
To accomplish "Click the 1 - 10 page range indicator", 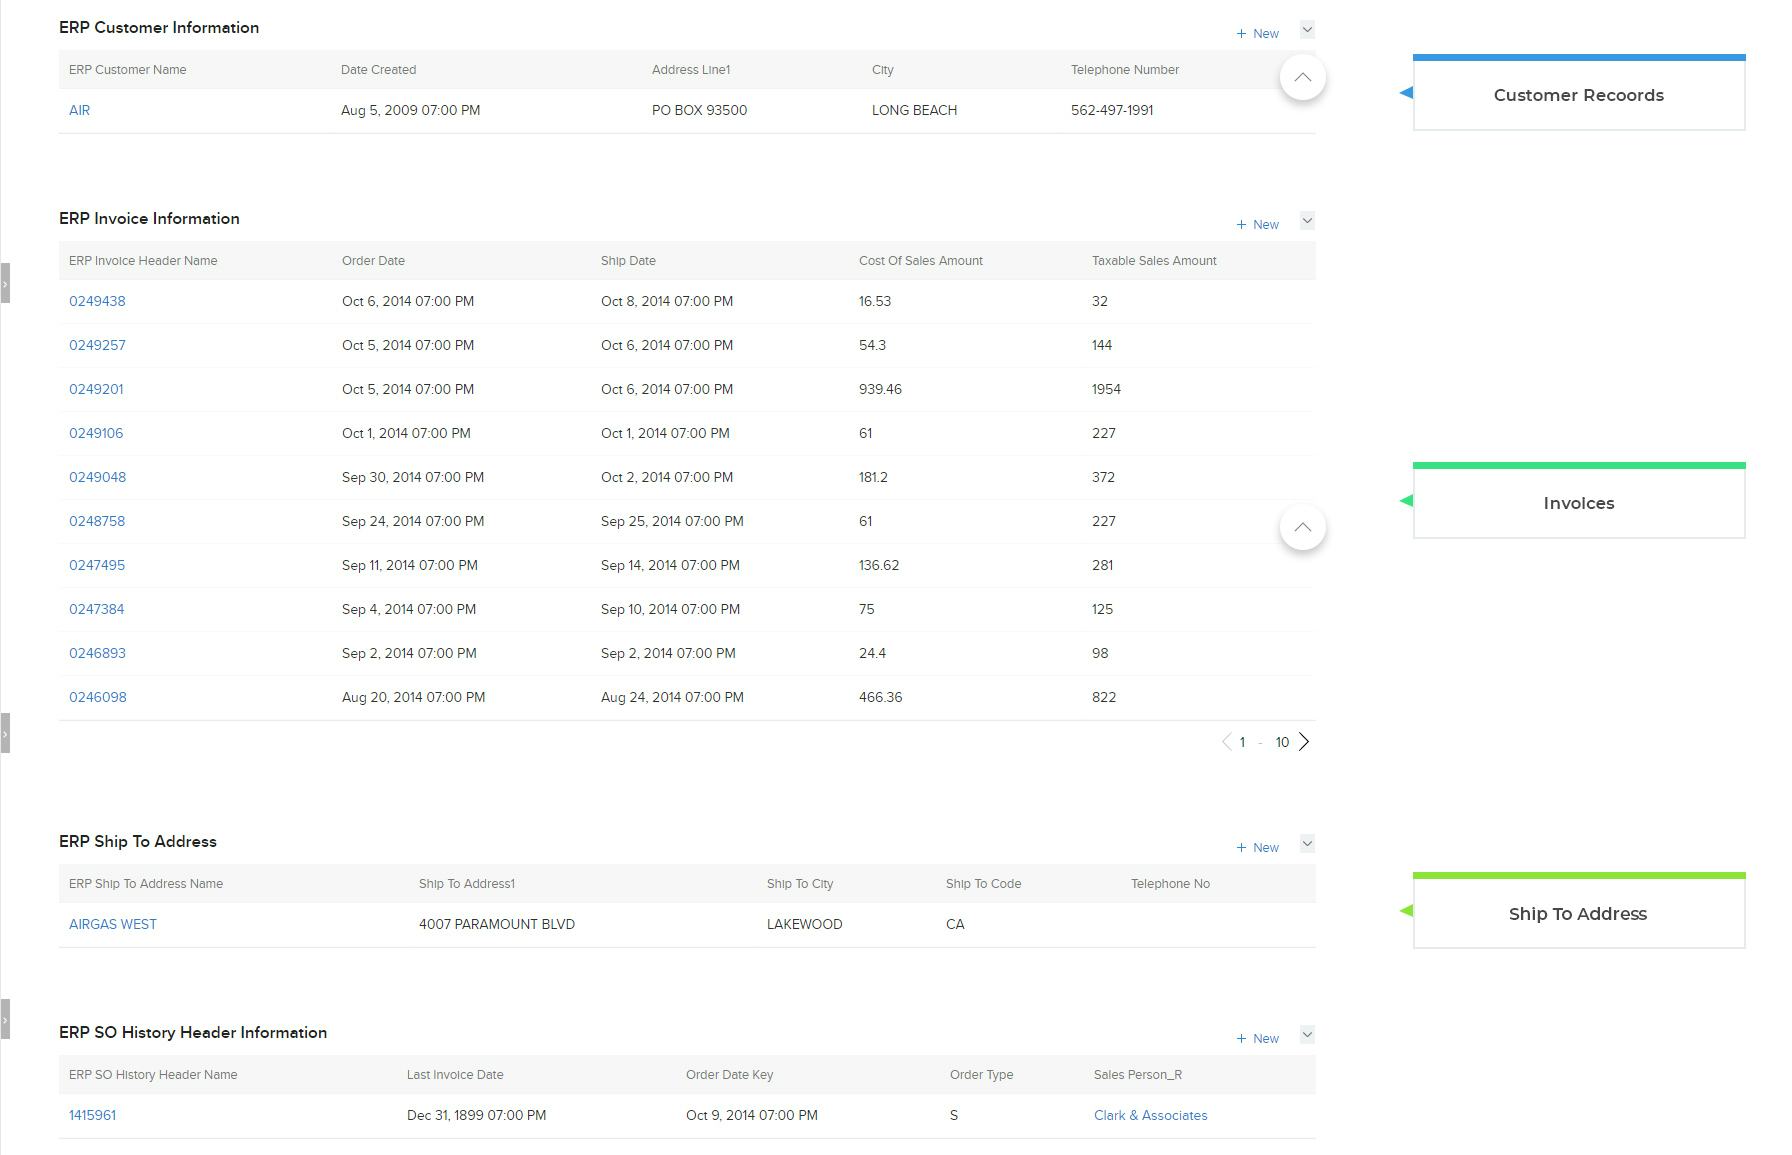I will 1262,742.
